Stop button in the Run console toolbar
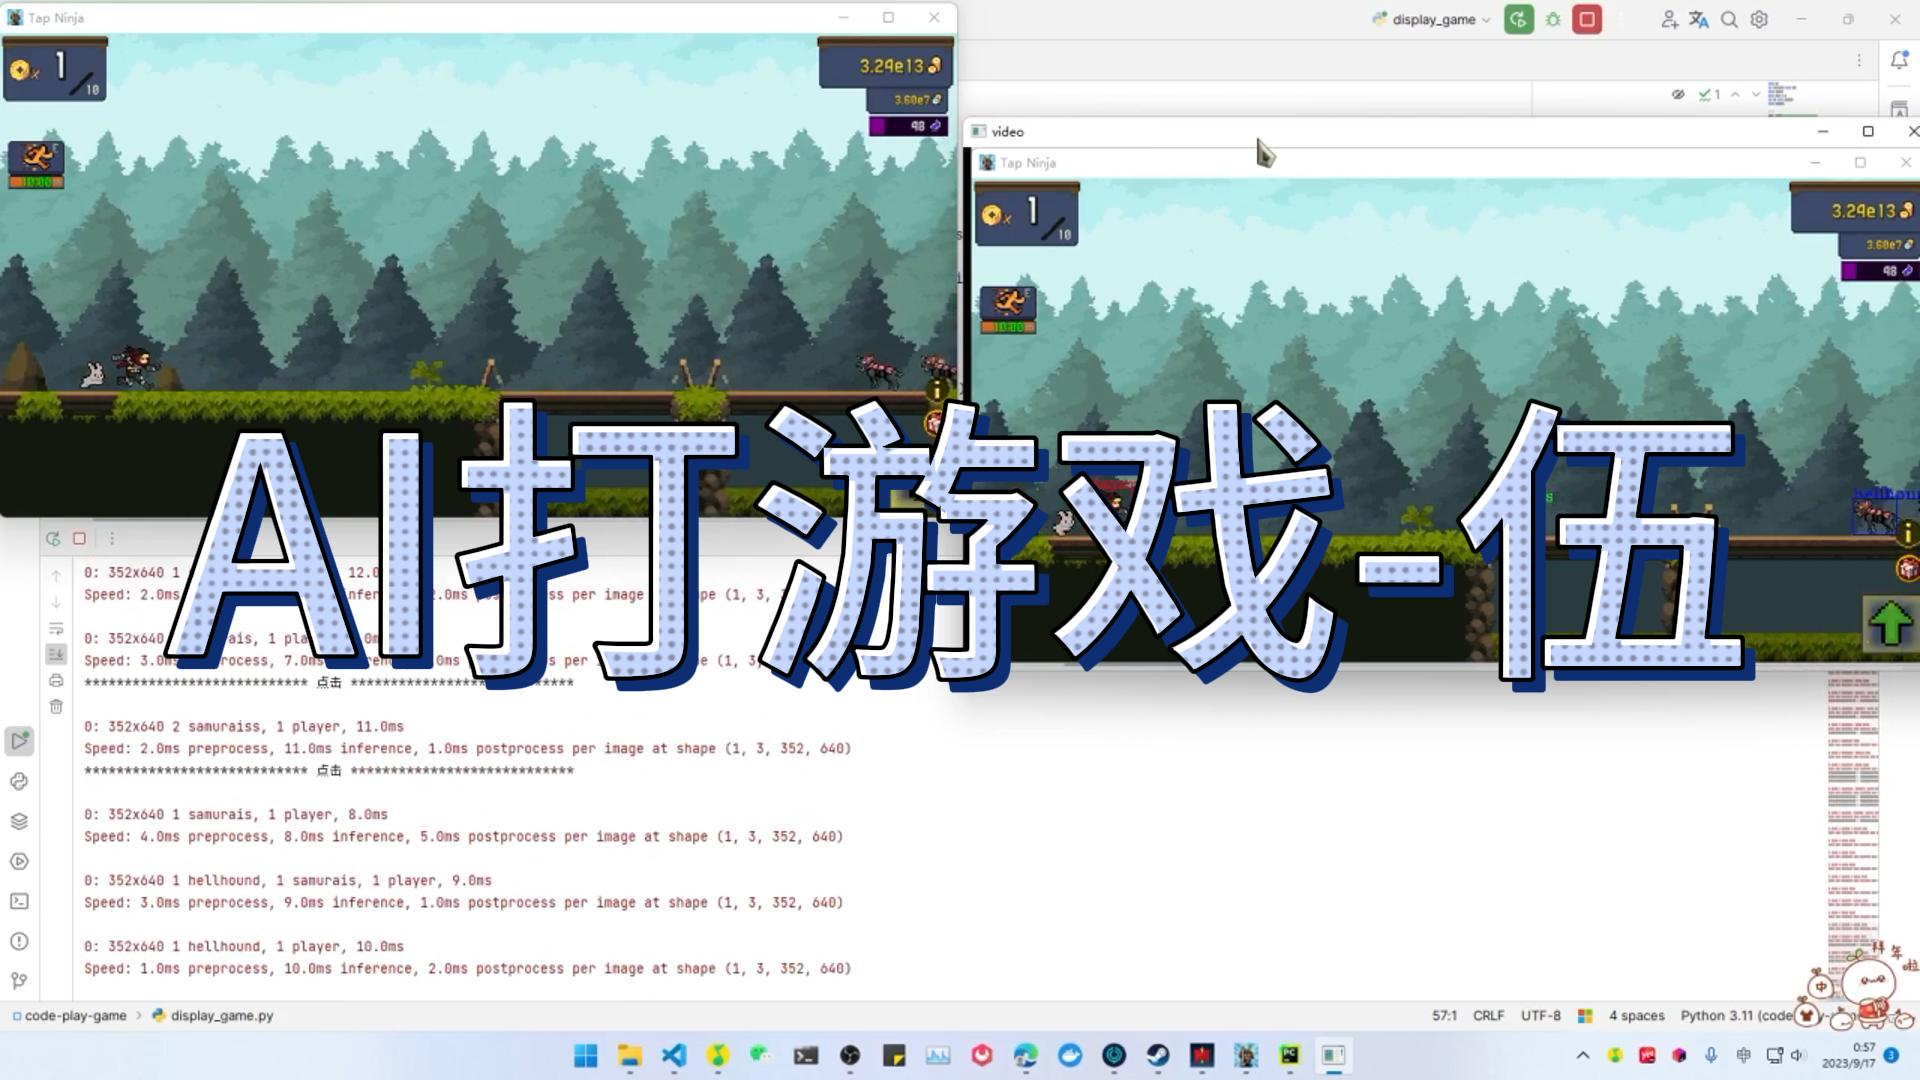Image resolution: width=1920 pixels, height=1080 pixels. pos(80,538)
